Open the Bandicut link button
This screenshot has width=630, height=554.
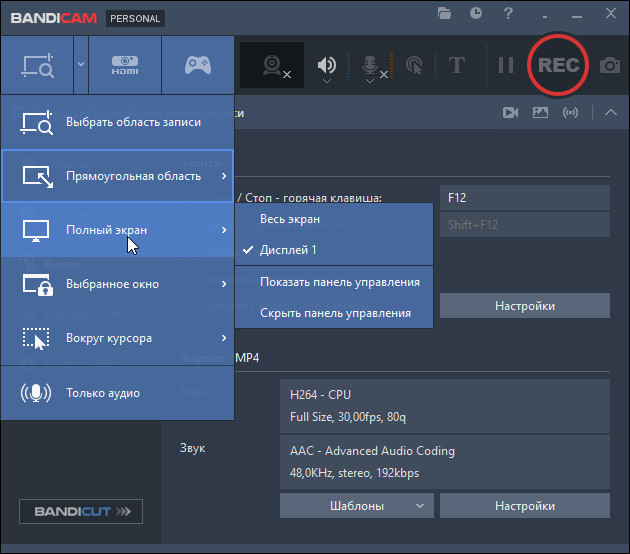coord(81,512)
